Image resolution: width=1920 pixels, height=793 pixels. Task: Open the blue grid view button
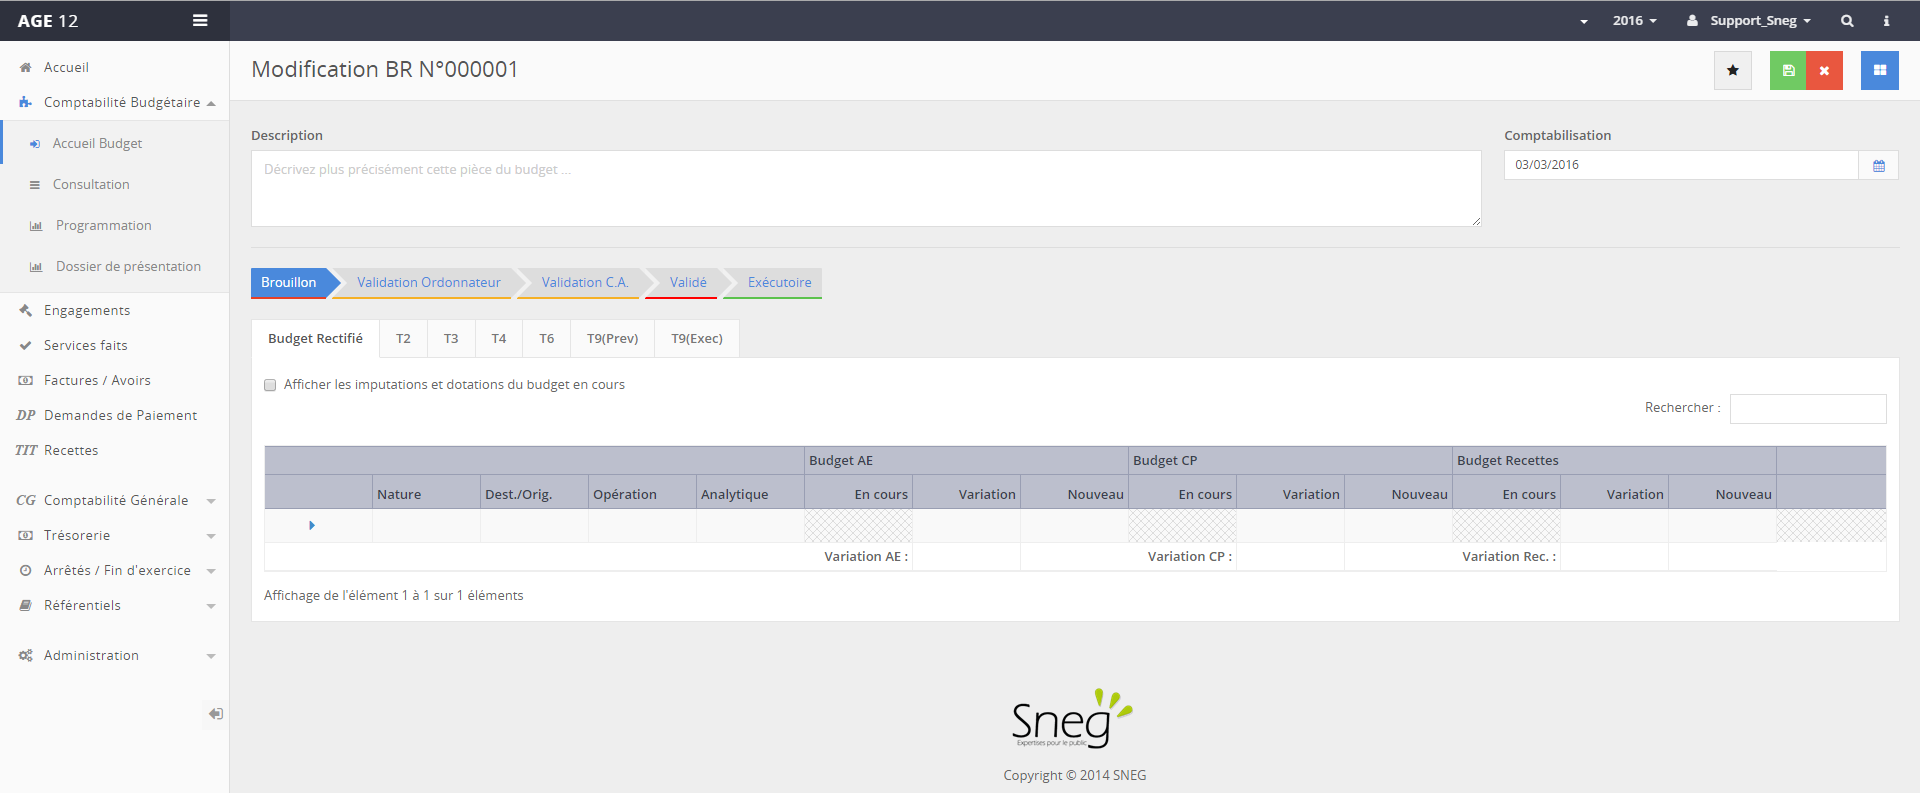point(1879,71)
